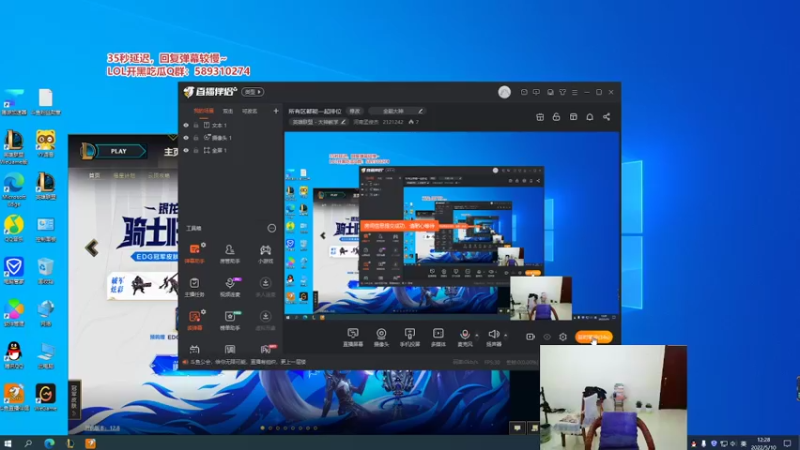Click the webcam overlay in preview area
Screen dimensions: 800x450
[x=541, y=298]
